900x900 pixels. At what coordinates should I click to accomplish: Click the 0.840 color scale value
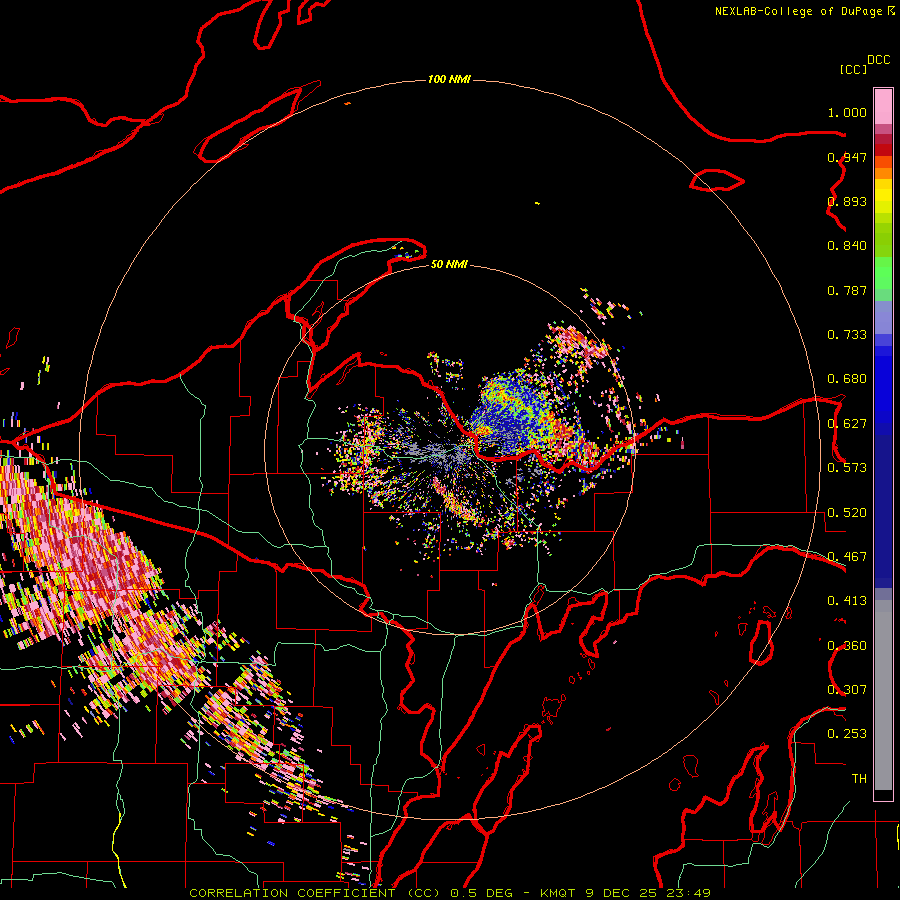click(x=847, y=246)
